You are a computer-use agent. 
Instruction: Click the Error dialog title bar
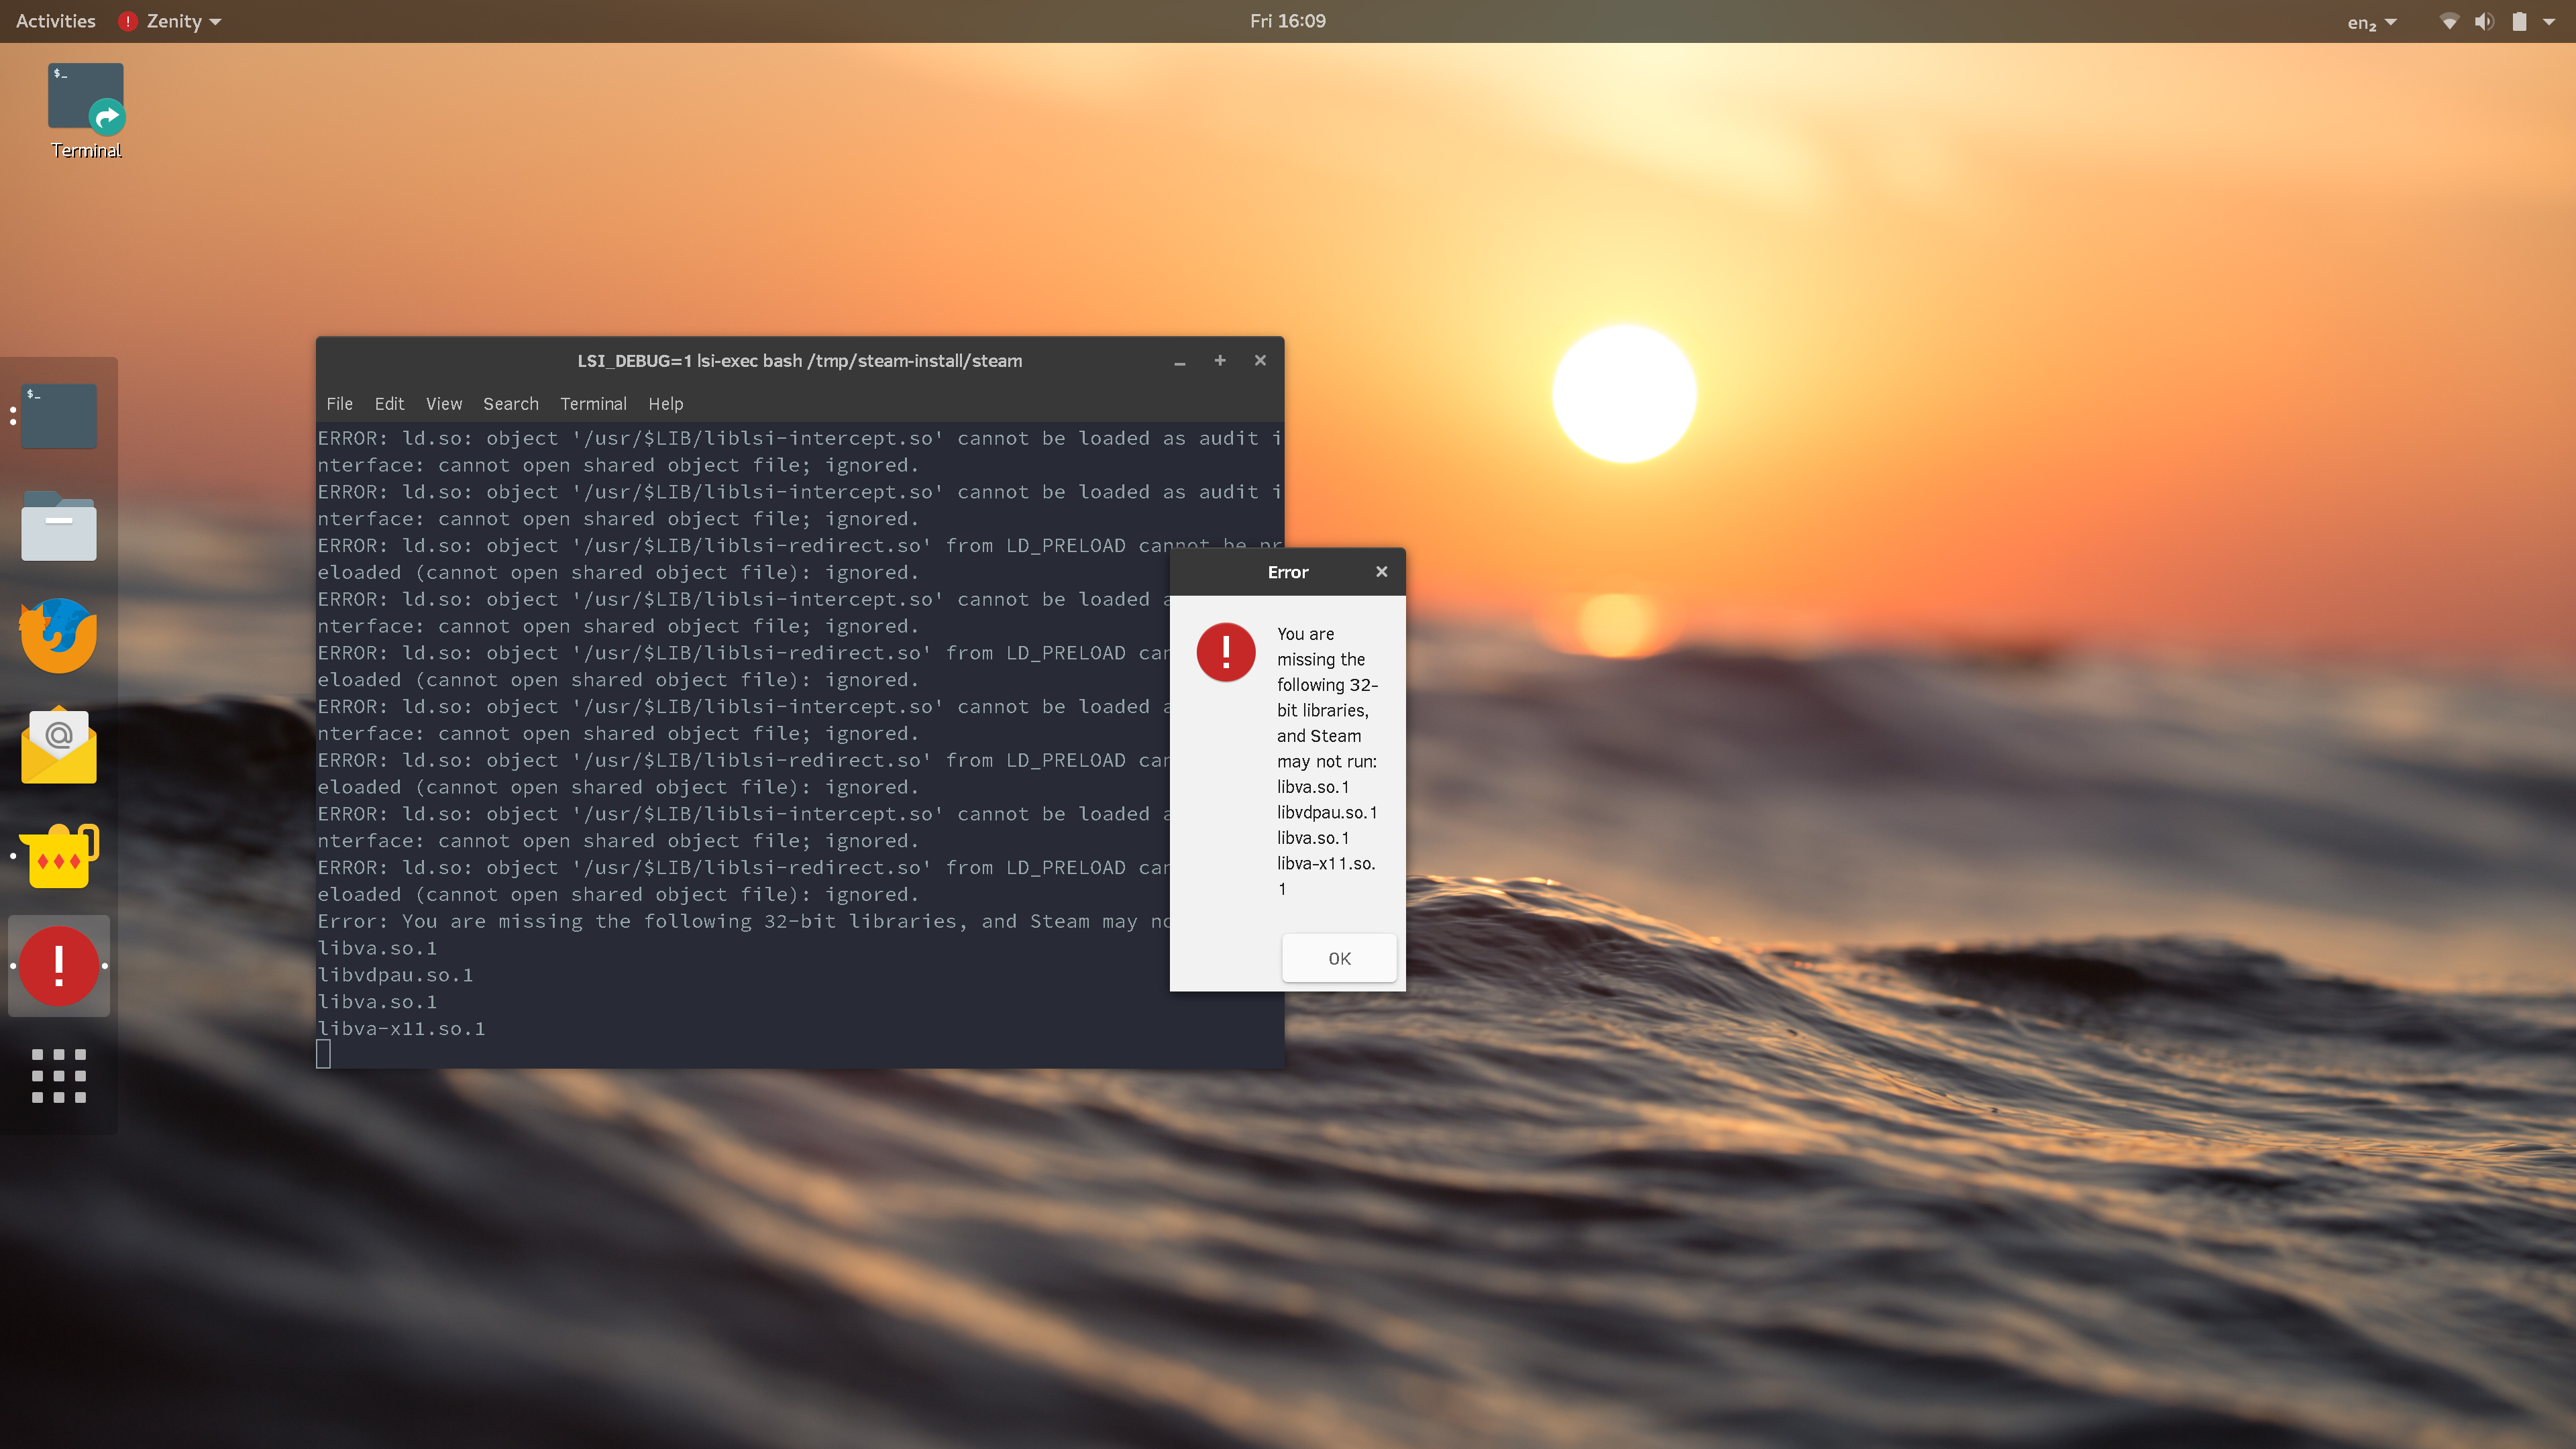(x=1287, y=572)
